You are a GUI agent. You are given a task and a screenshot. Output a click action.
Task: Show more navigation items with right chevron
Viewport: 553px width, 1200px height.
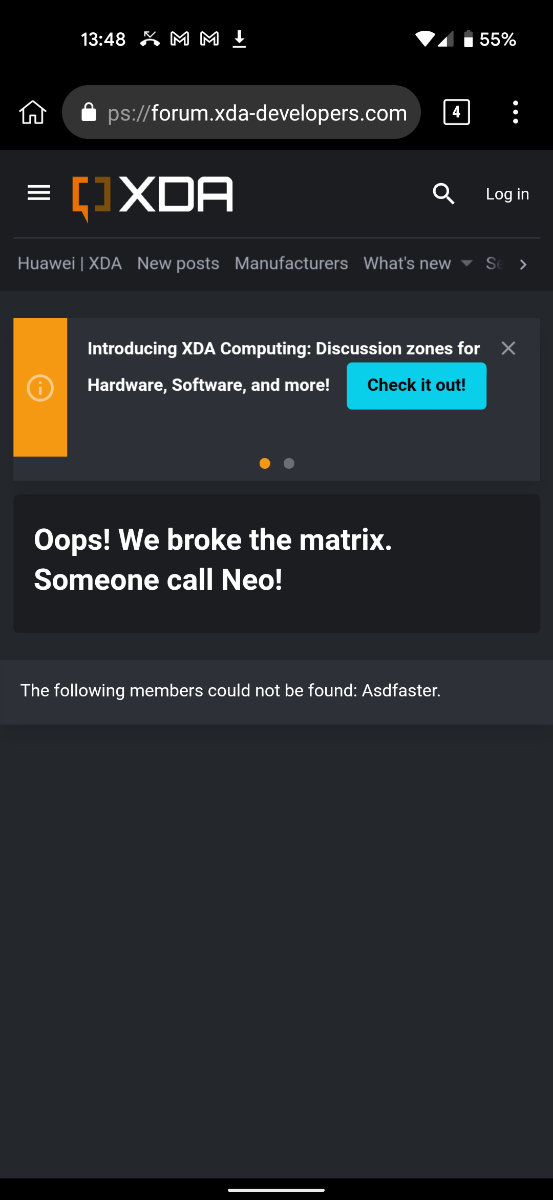[x=522, y=264]
